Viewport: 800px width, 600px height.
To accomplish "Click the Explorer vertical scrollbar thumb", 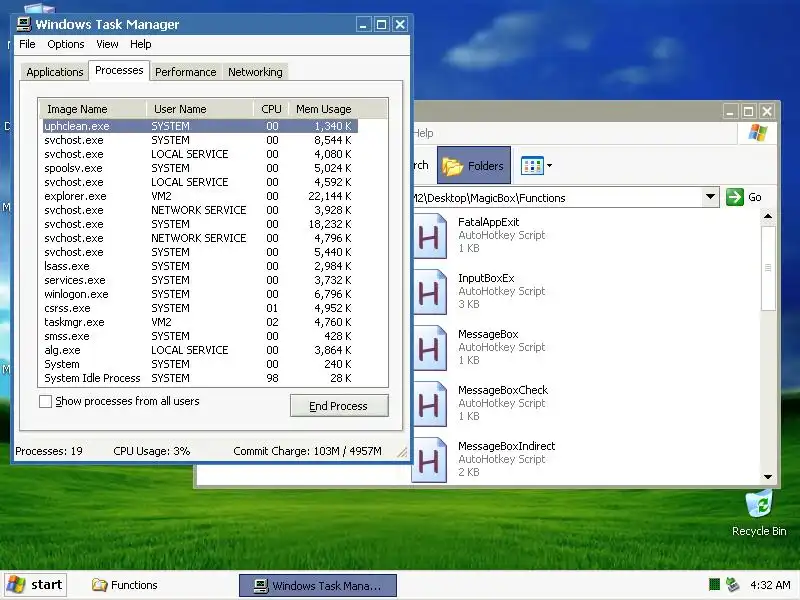I will (768, 268).
